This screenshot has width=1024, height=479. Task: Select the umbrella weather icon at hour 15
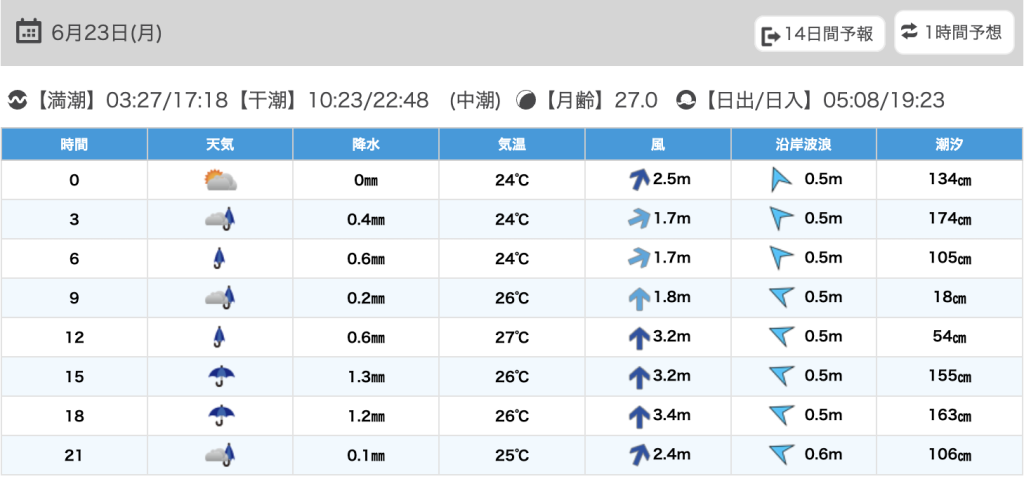tap(221, 376)
